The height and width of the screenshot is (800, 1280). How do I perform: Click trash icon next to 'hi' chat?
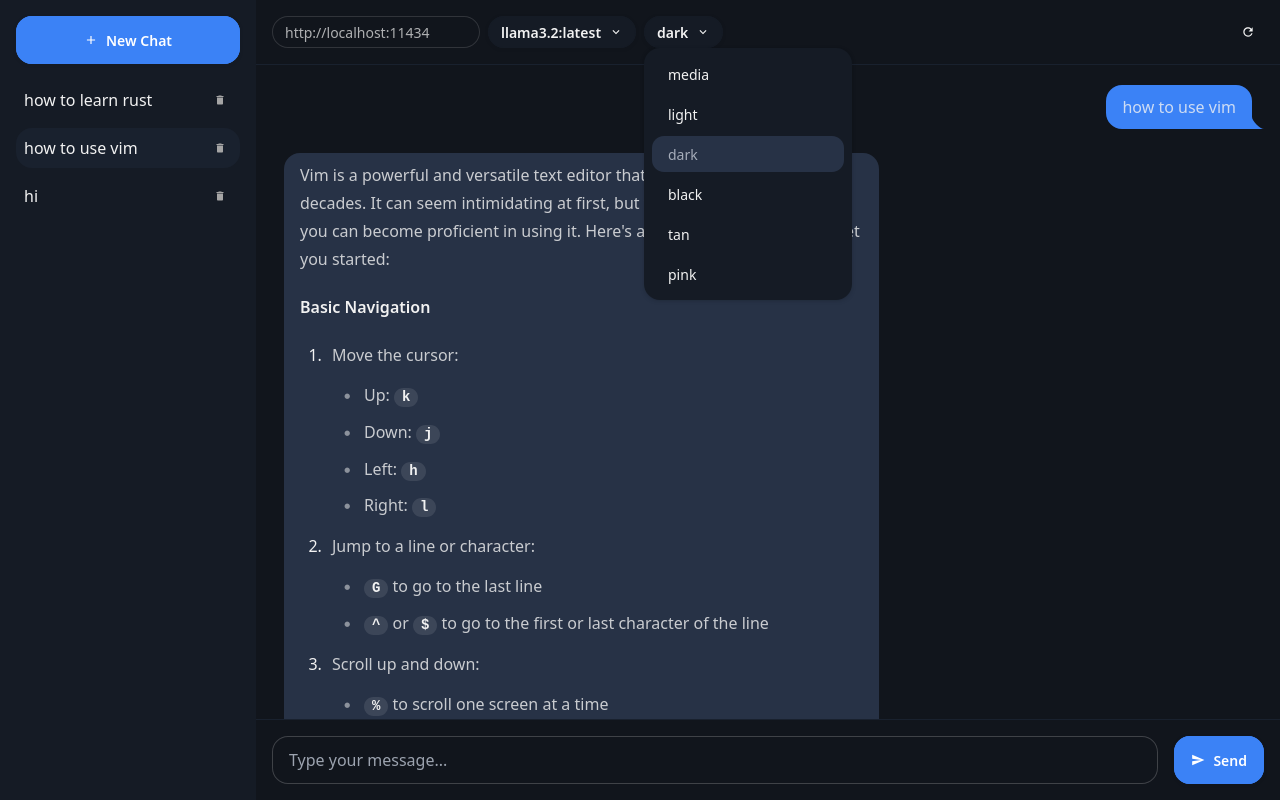click(x=220, y=196)
